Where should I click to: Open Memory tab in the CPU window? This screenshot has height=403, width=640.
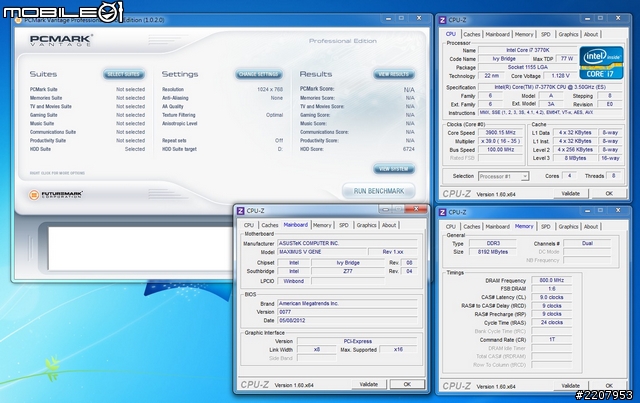click(x=524, y=34)
